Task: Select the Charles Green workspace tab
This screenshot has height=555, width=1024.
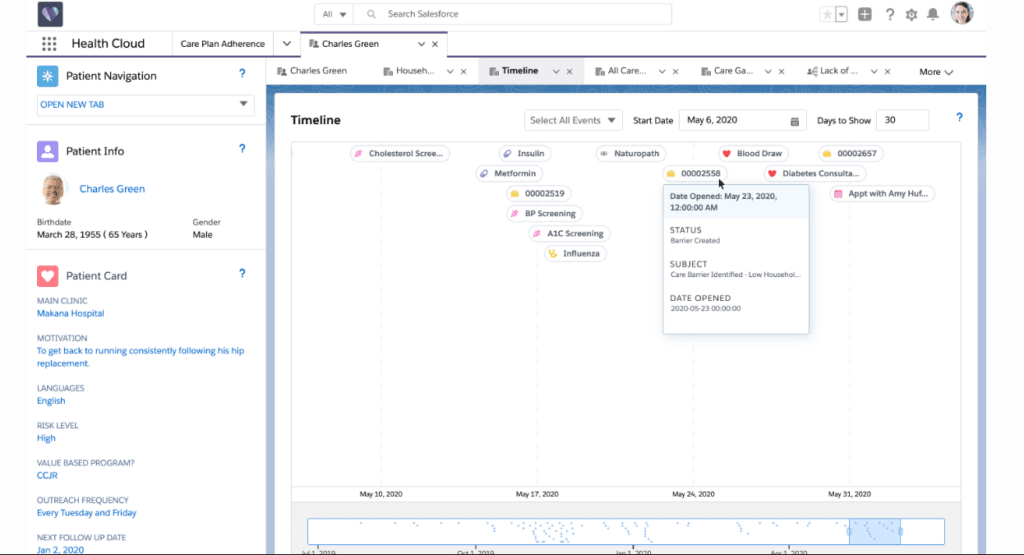Action: click(x=351, y=44)
